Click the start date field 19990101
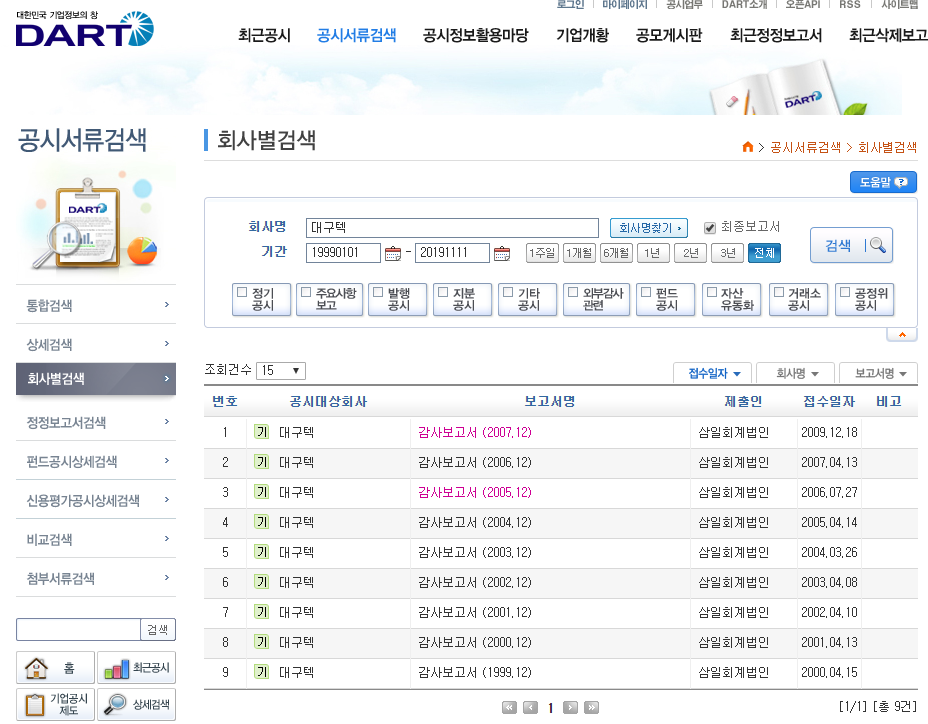928x724 pixels. tap(343, 253)
